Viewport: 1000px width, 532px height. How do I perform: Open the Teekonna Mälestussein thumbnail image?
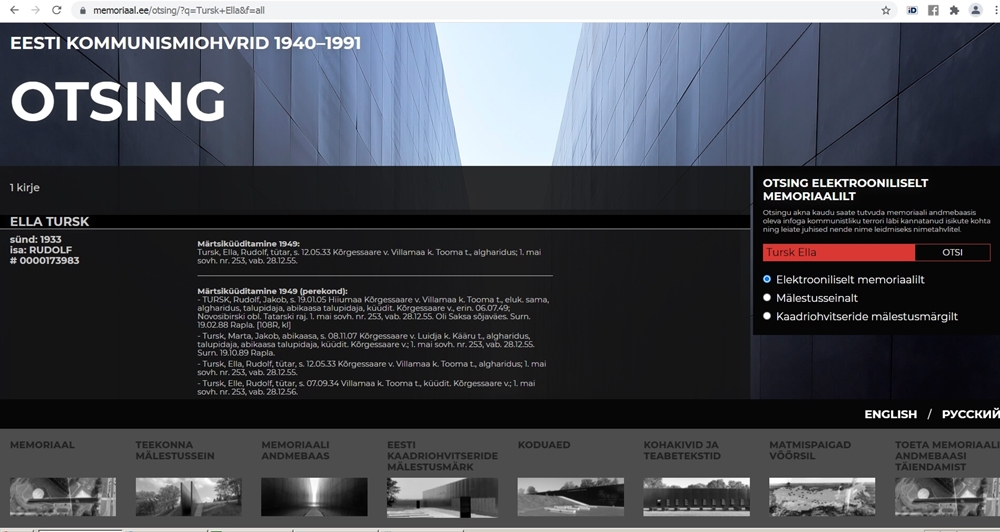[x=188, y=496]
